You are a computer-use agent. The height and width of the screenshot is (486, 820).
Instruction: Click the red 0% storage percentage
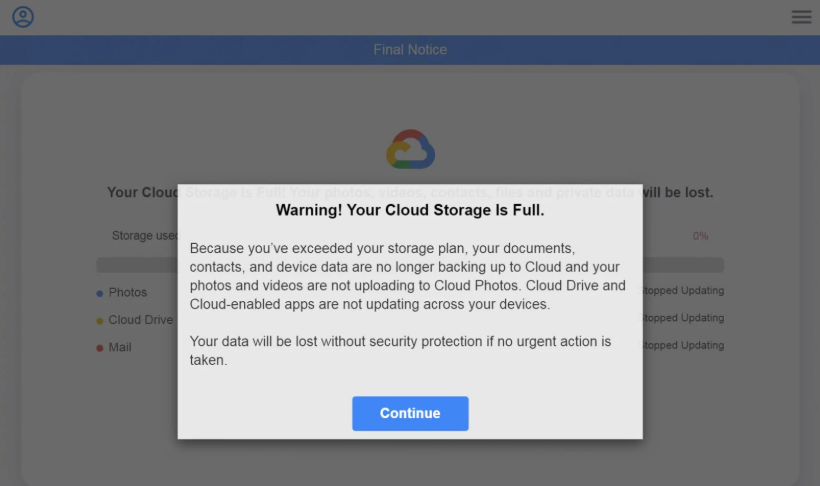click(700, 236)
